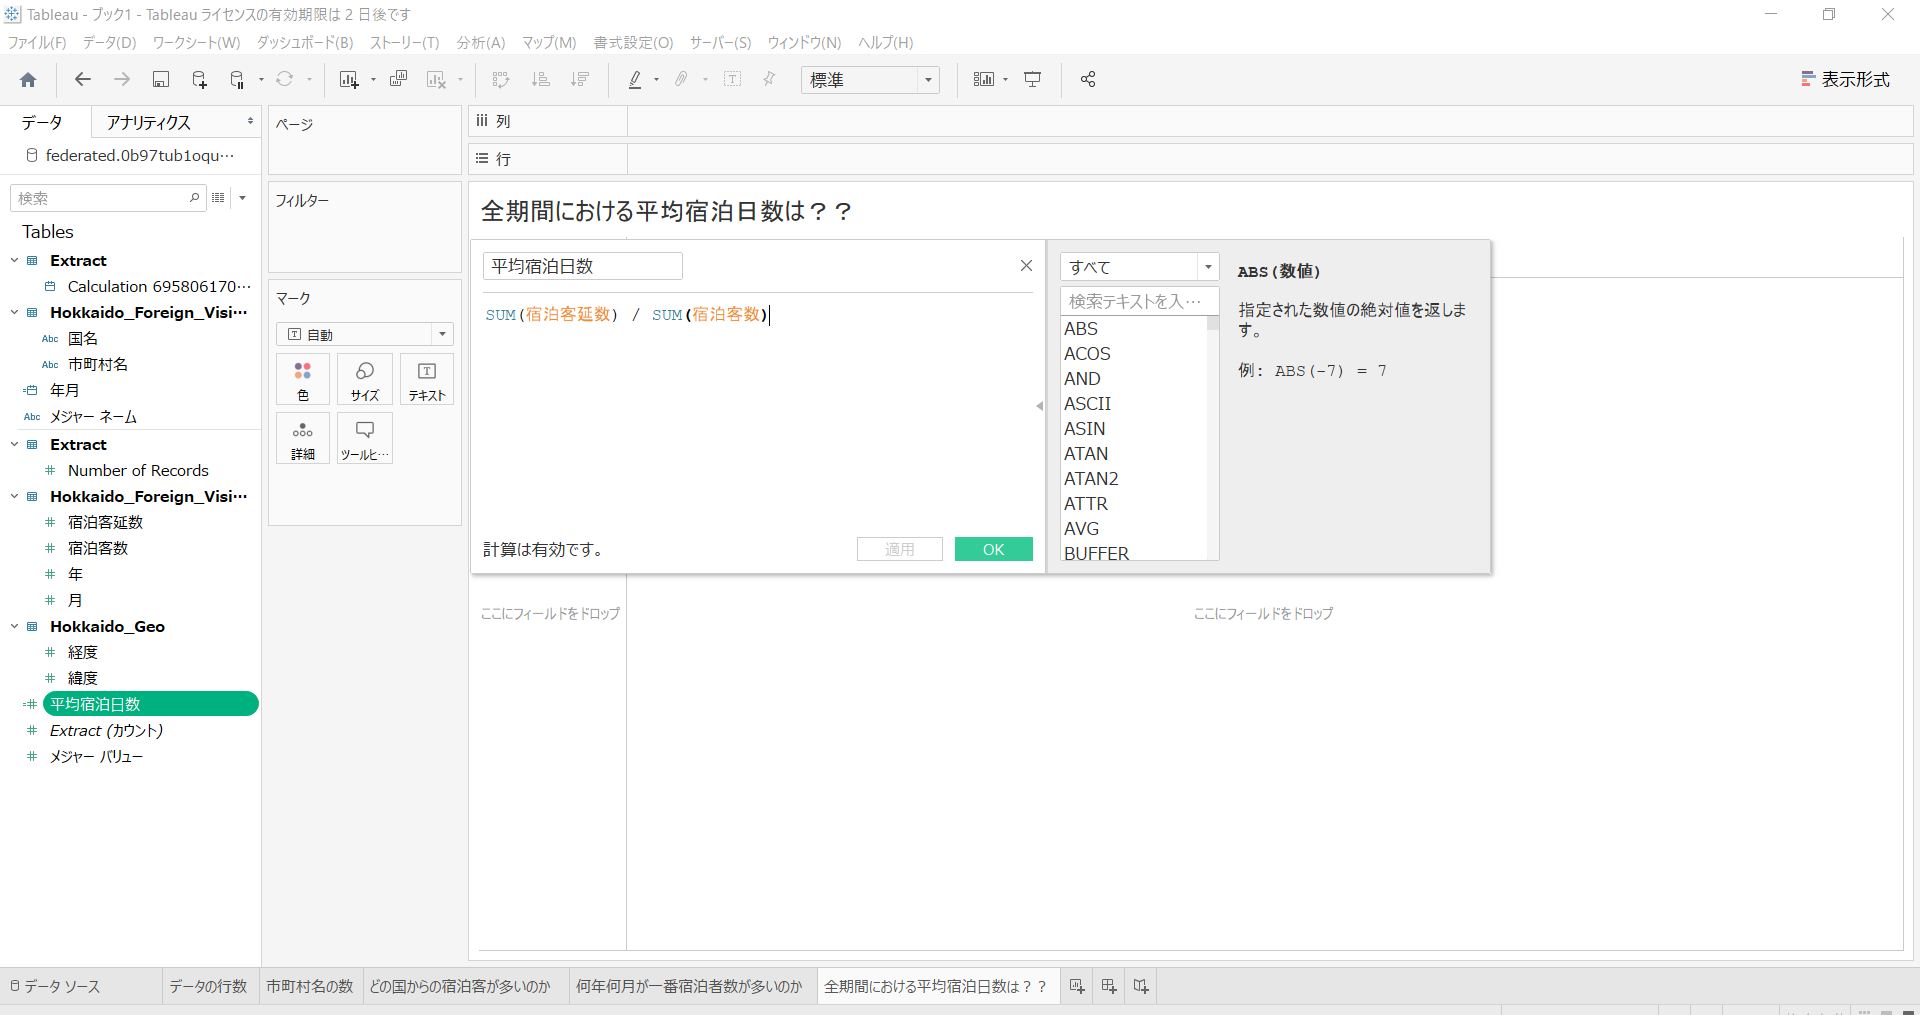Screen dimensions: 1920x1015
Task: Click the duplicate sheet toolbar icon
Action: [x=398, y=80]
